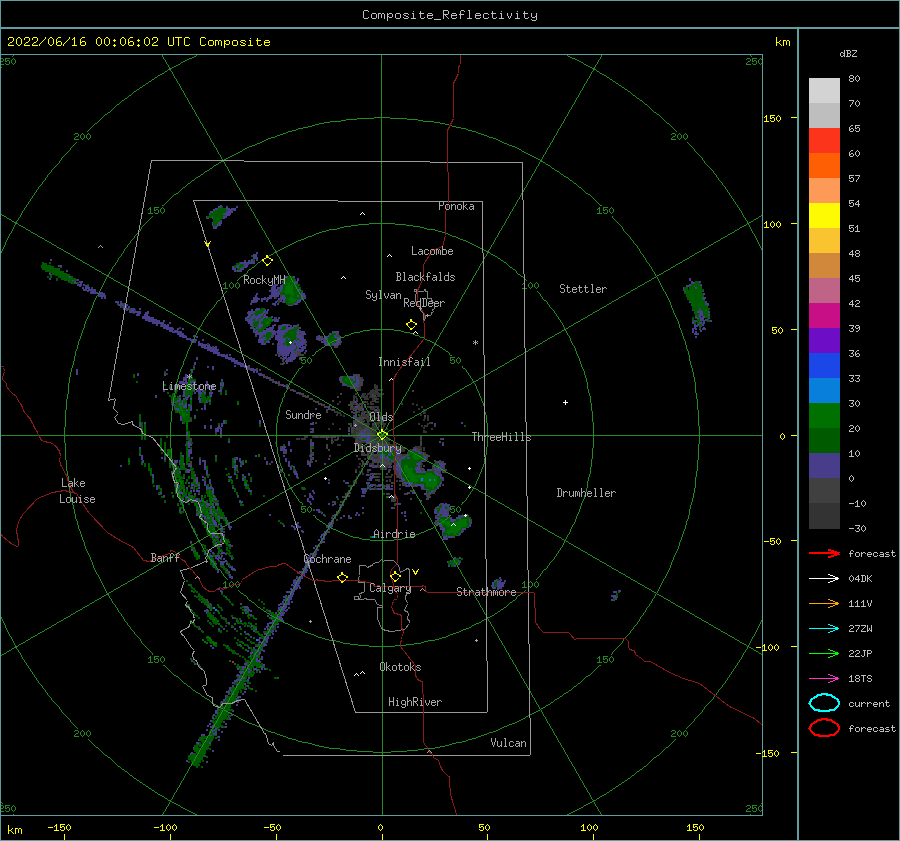This screenshot has width=900, height=841.
Task: Click the Airdrie city label
Action: pos(394,534)
